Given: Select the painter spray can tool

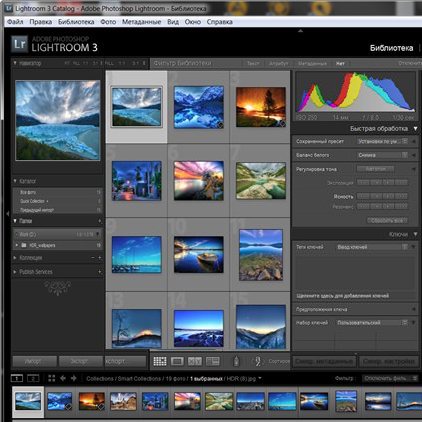Looking at the screenshot, I should (x=236, y=361).
